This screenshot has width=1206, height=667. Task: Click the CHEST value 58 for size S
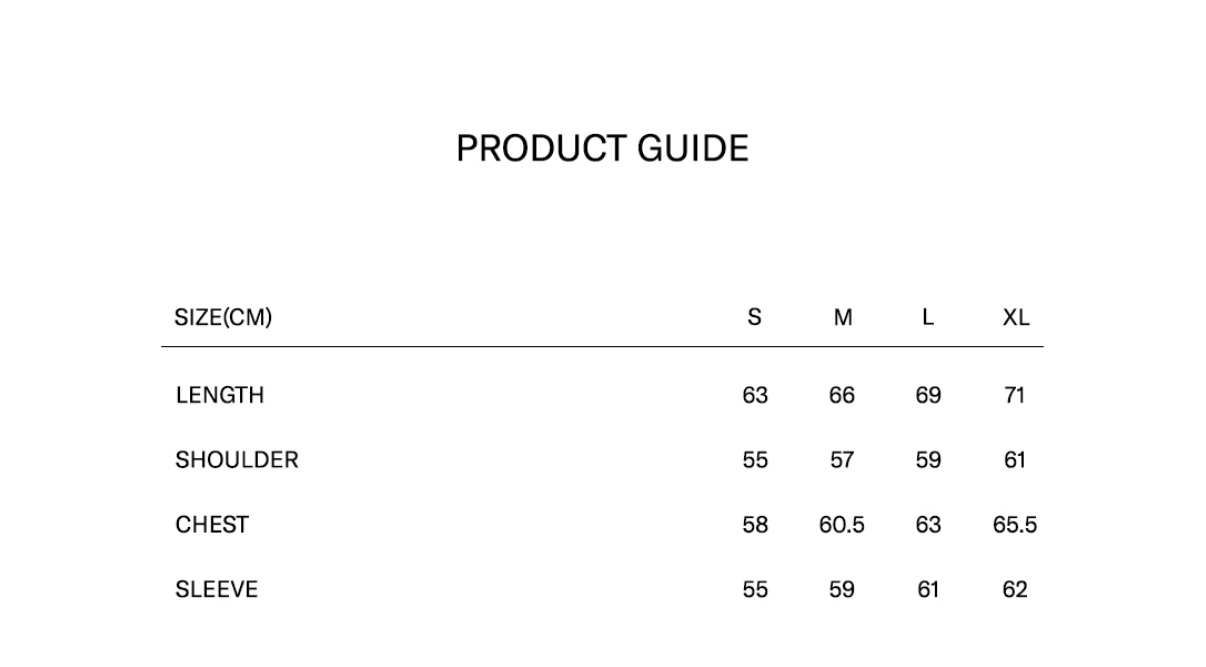point(755,525)
